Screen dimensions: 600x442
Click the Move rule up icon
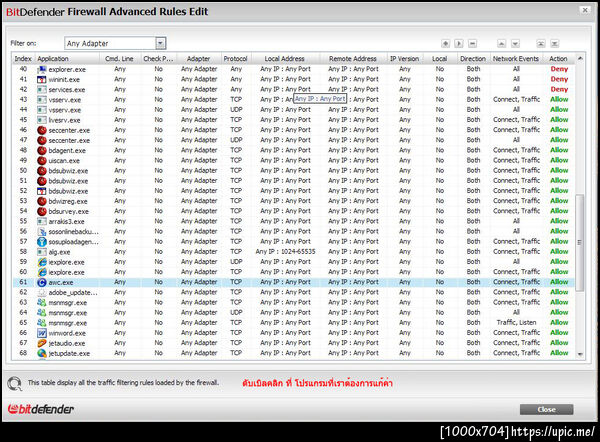pyautogui.click(x=502, y=43)
